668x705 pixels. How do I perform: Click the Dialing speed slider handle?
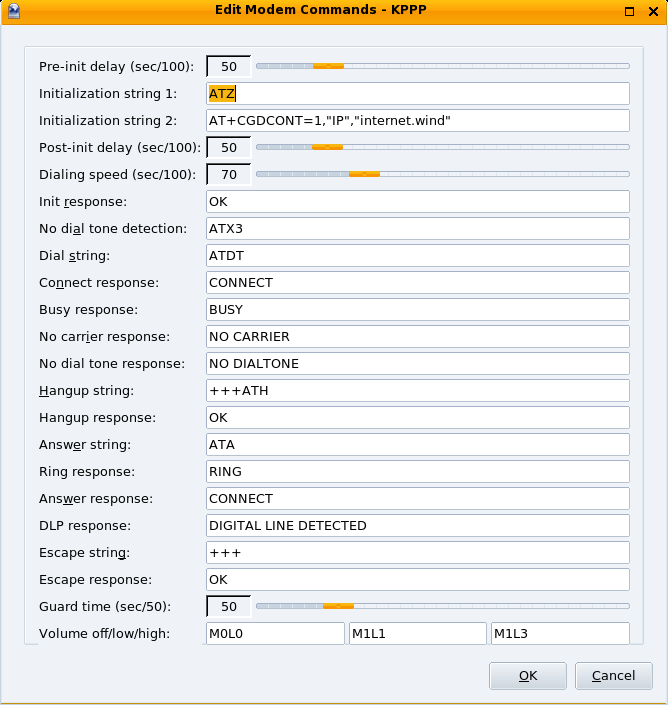pos(365,174)
